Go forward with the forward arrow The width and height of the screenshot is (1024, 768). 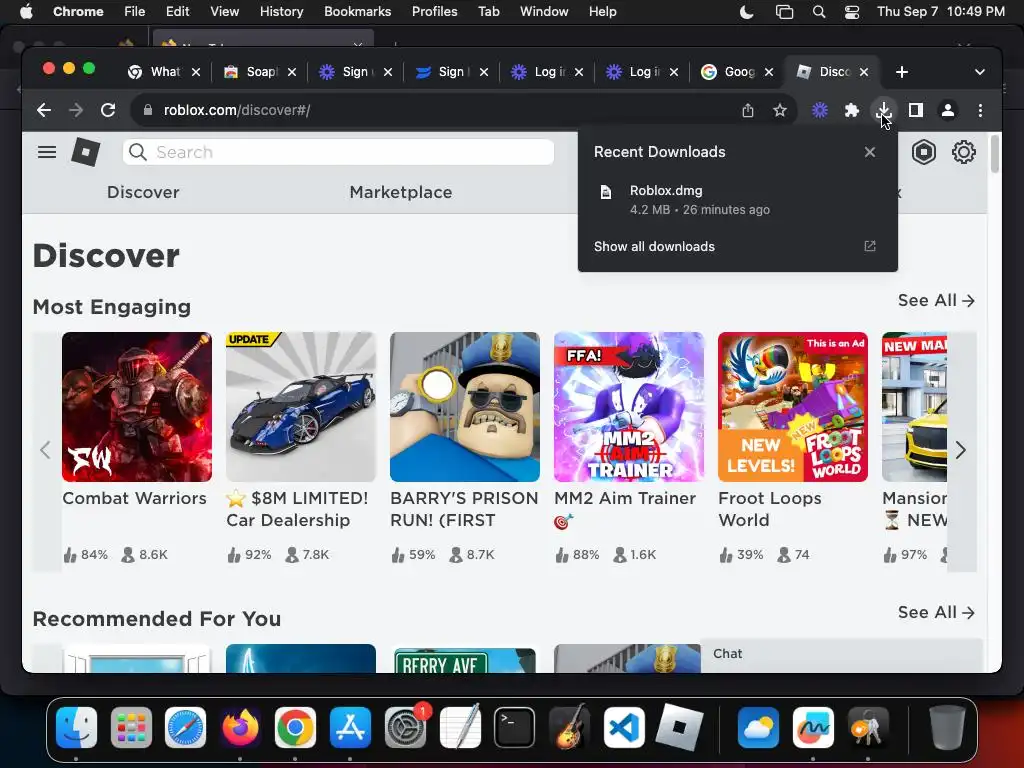click(76, 110)
